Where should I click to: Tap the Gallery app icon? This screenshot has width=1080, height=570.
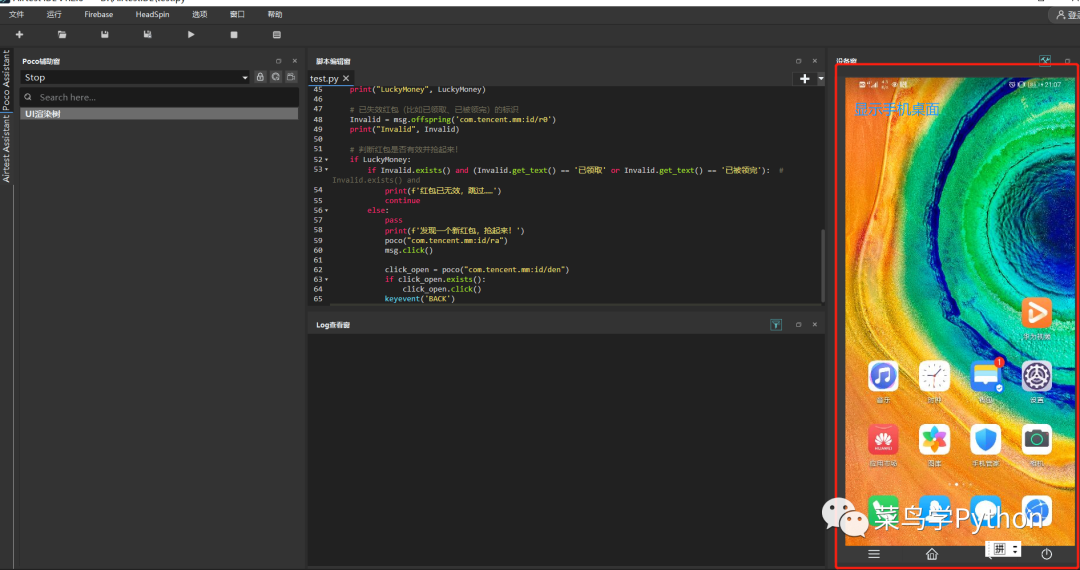[x=934, y=440]
